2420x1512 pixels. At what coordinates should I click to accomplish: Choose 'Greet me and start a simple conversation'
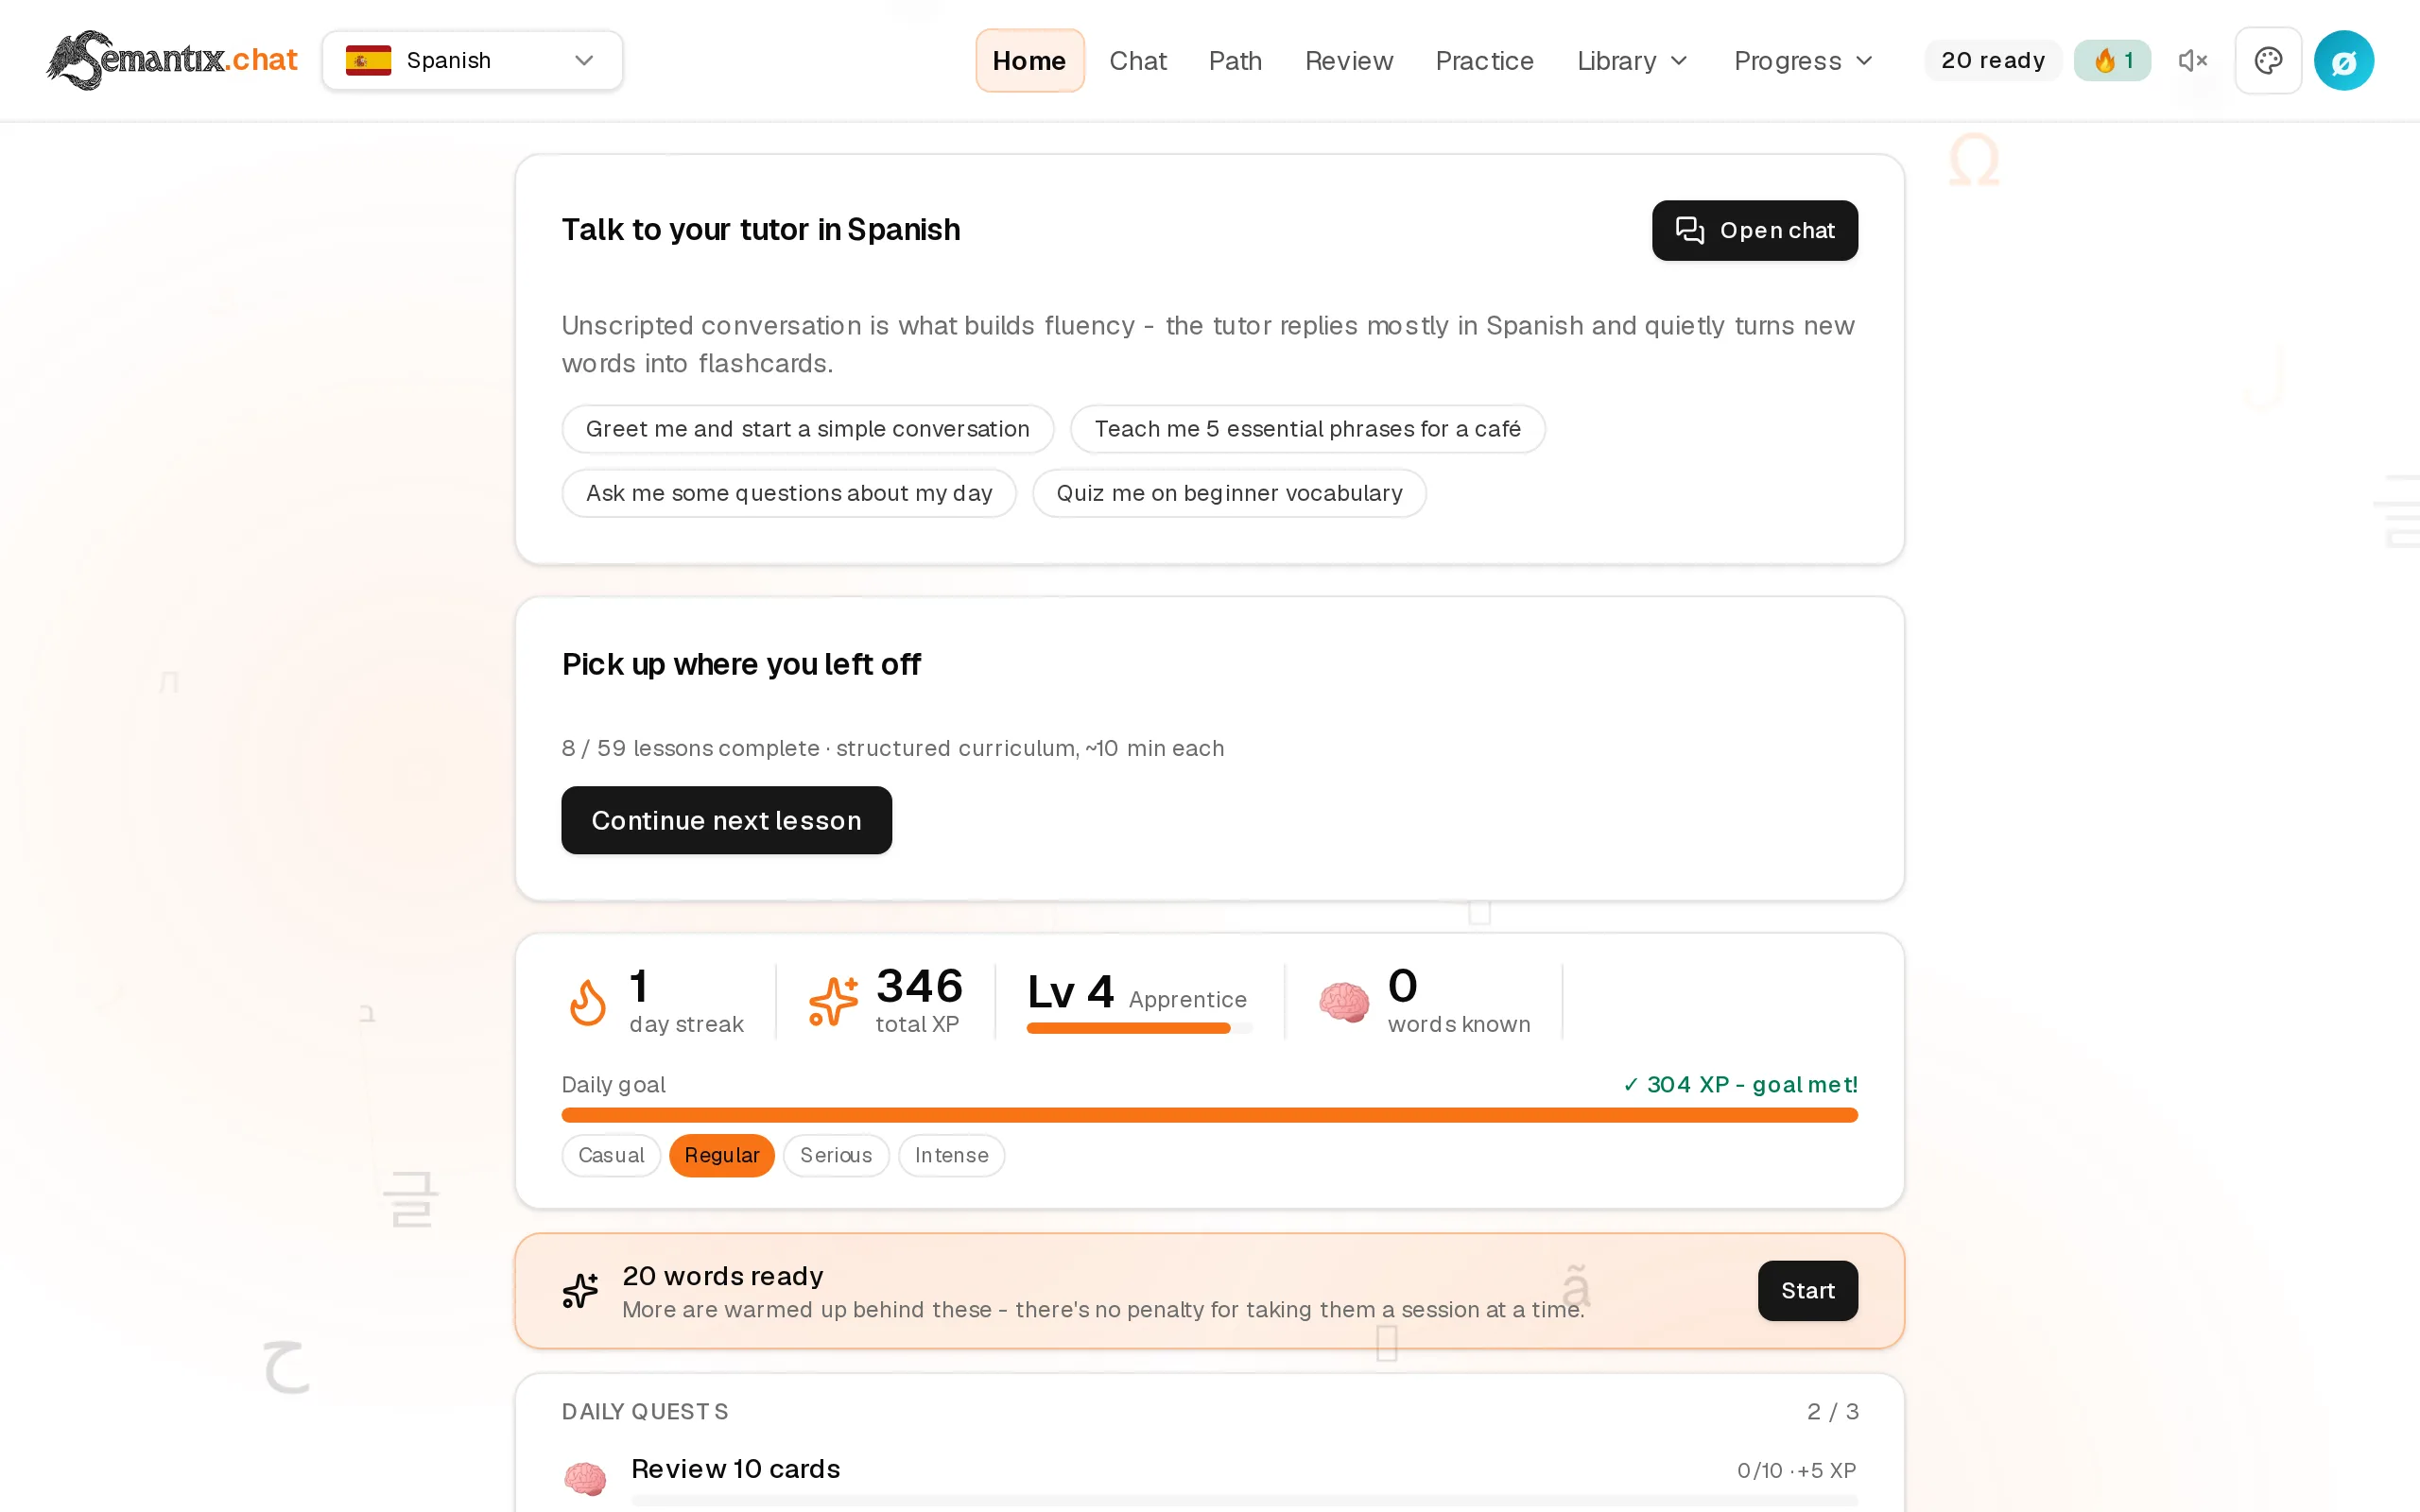pyautogui.click(x=807, y=429)
